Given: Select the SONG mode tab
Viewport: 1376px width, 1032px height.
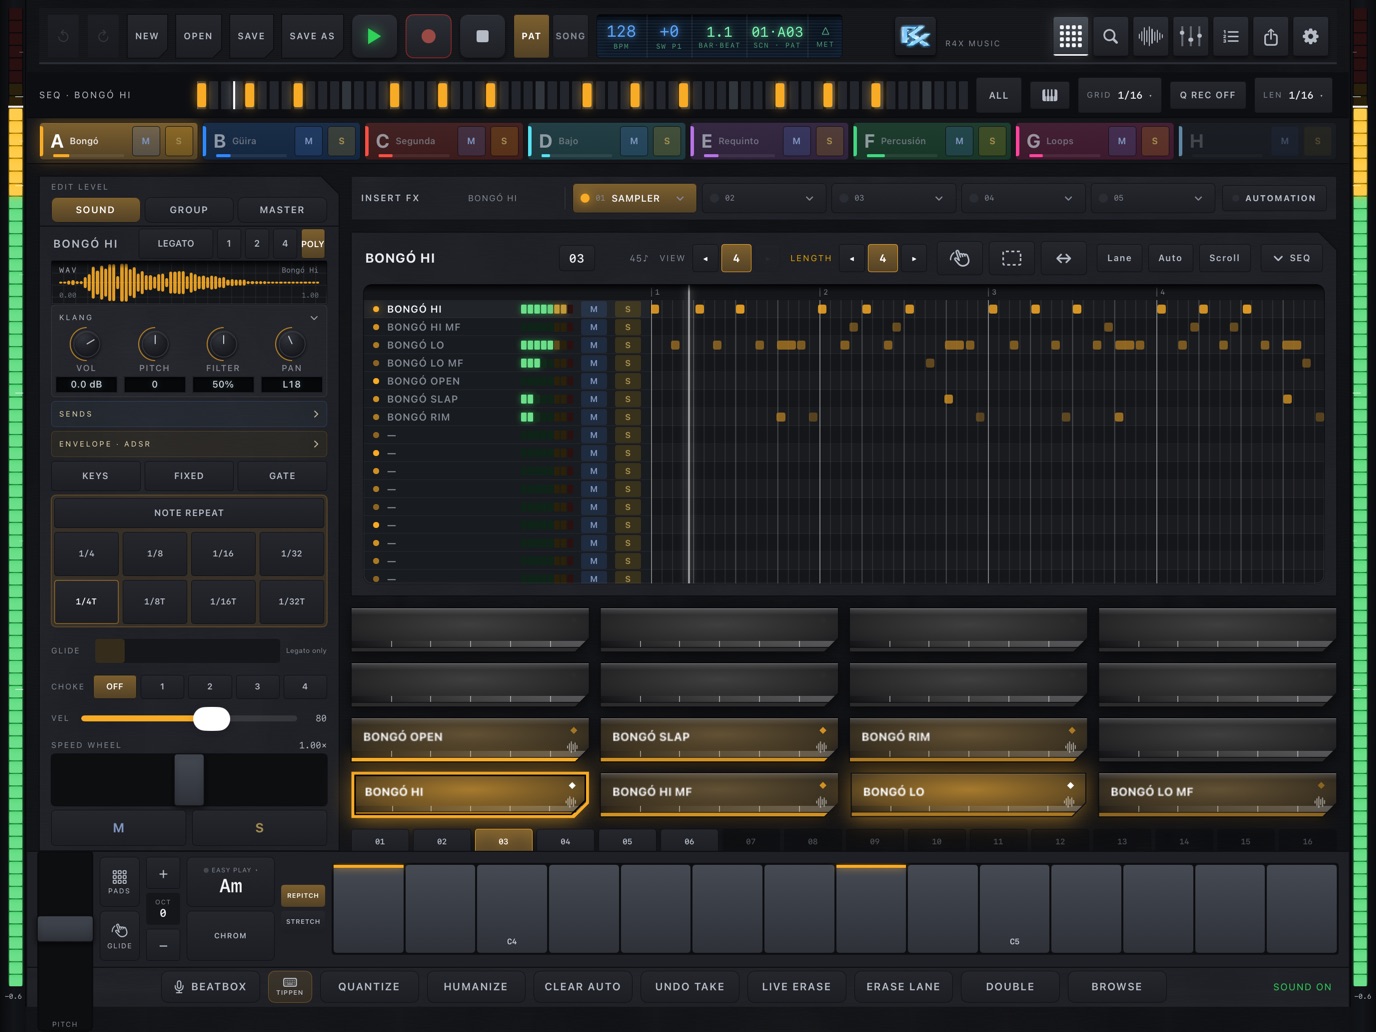Looking at the screenshot, I should [570, 36].
